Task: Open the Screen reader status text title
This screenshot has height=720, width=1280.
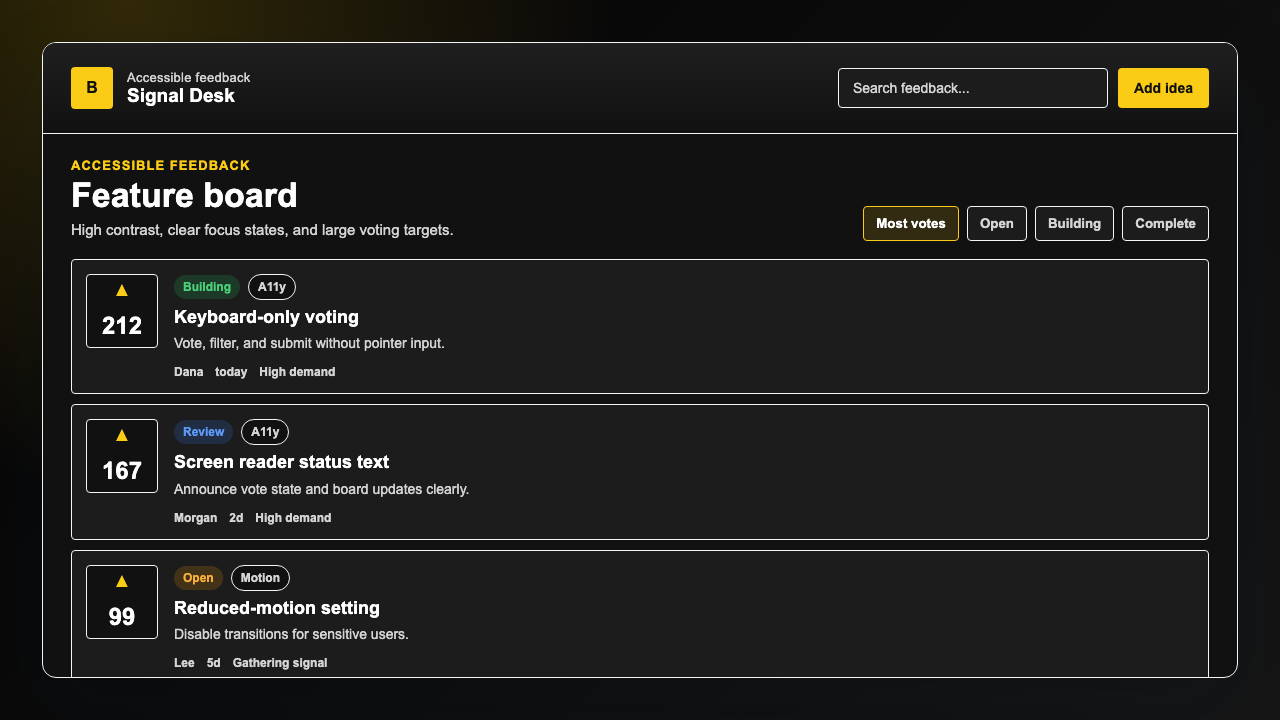Action: point(281,462)
